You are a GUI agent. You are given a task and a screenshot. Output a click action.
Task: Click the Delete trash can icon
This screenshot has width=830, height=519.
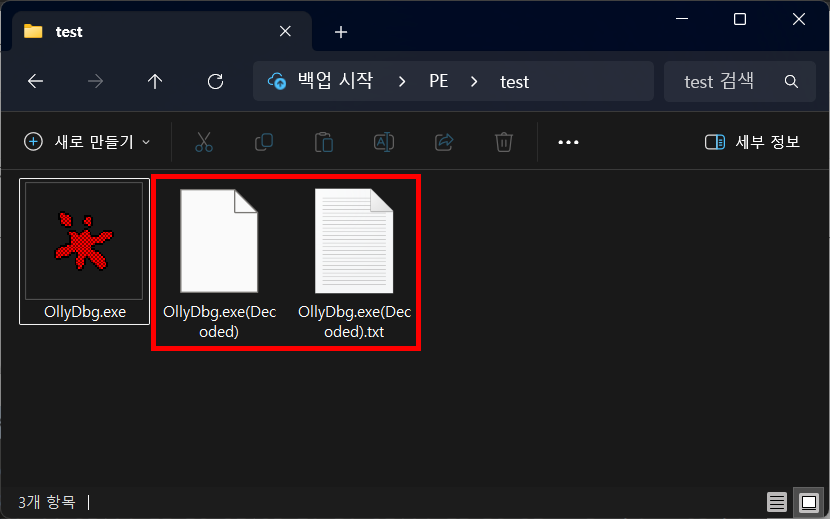point(503,142)
